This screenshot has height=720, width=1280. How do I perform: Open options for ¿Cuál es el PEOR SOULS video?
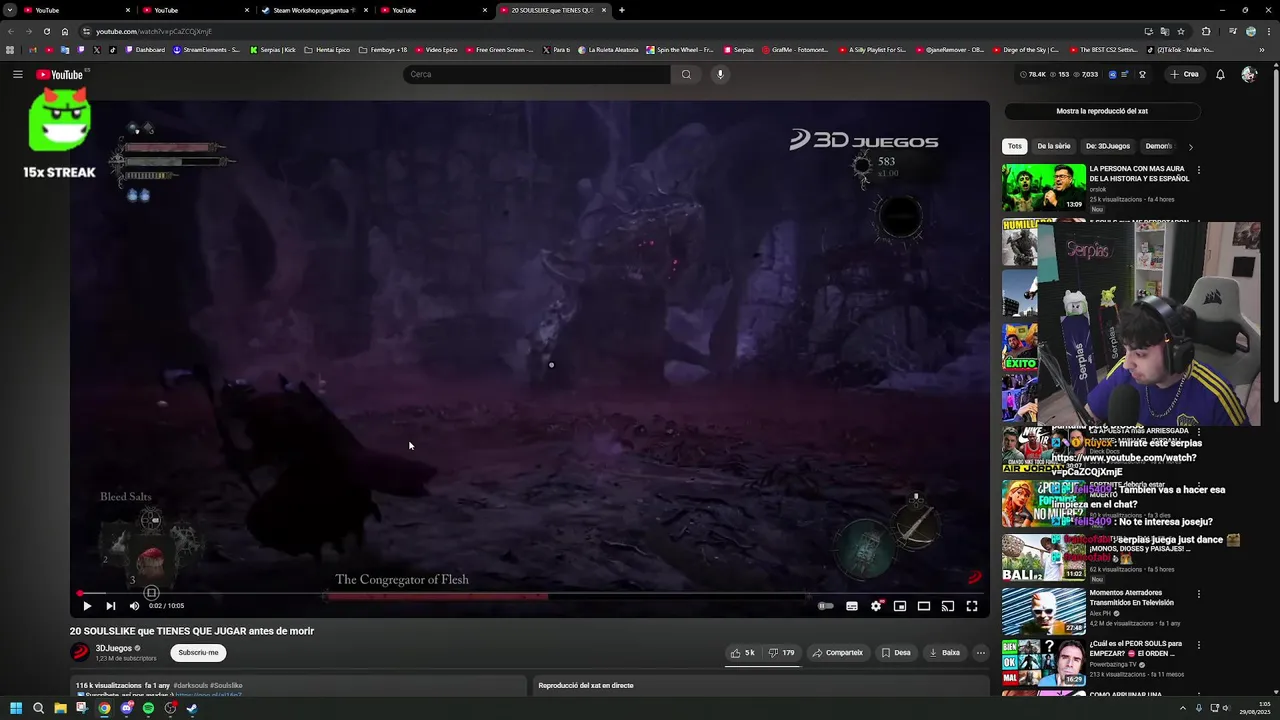(1198, 645)
